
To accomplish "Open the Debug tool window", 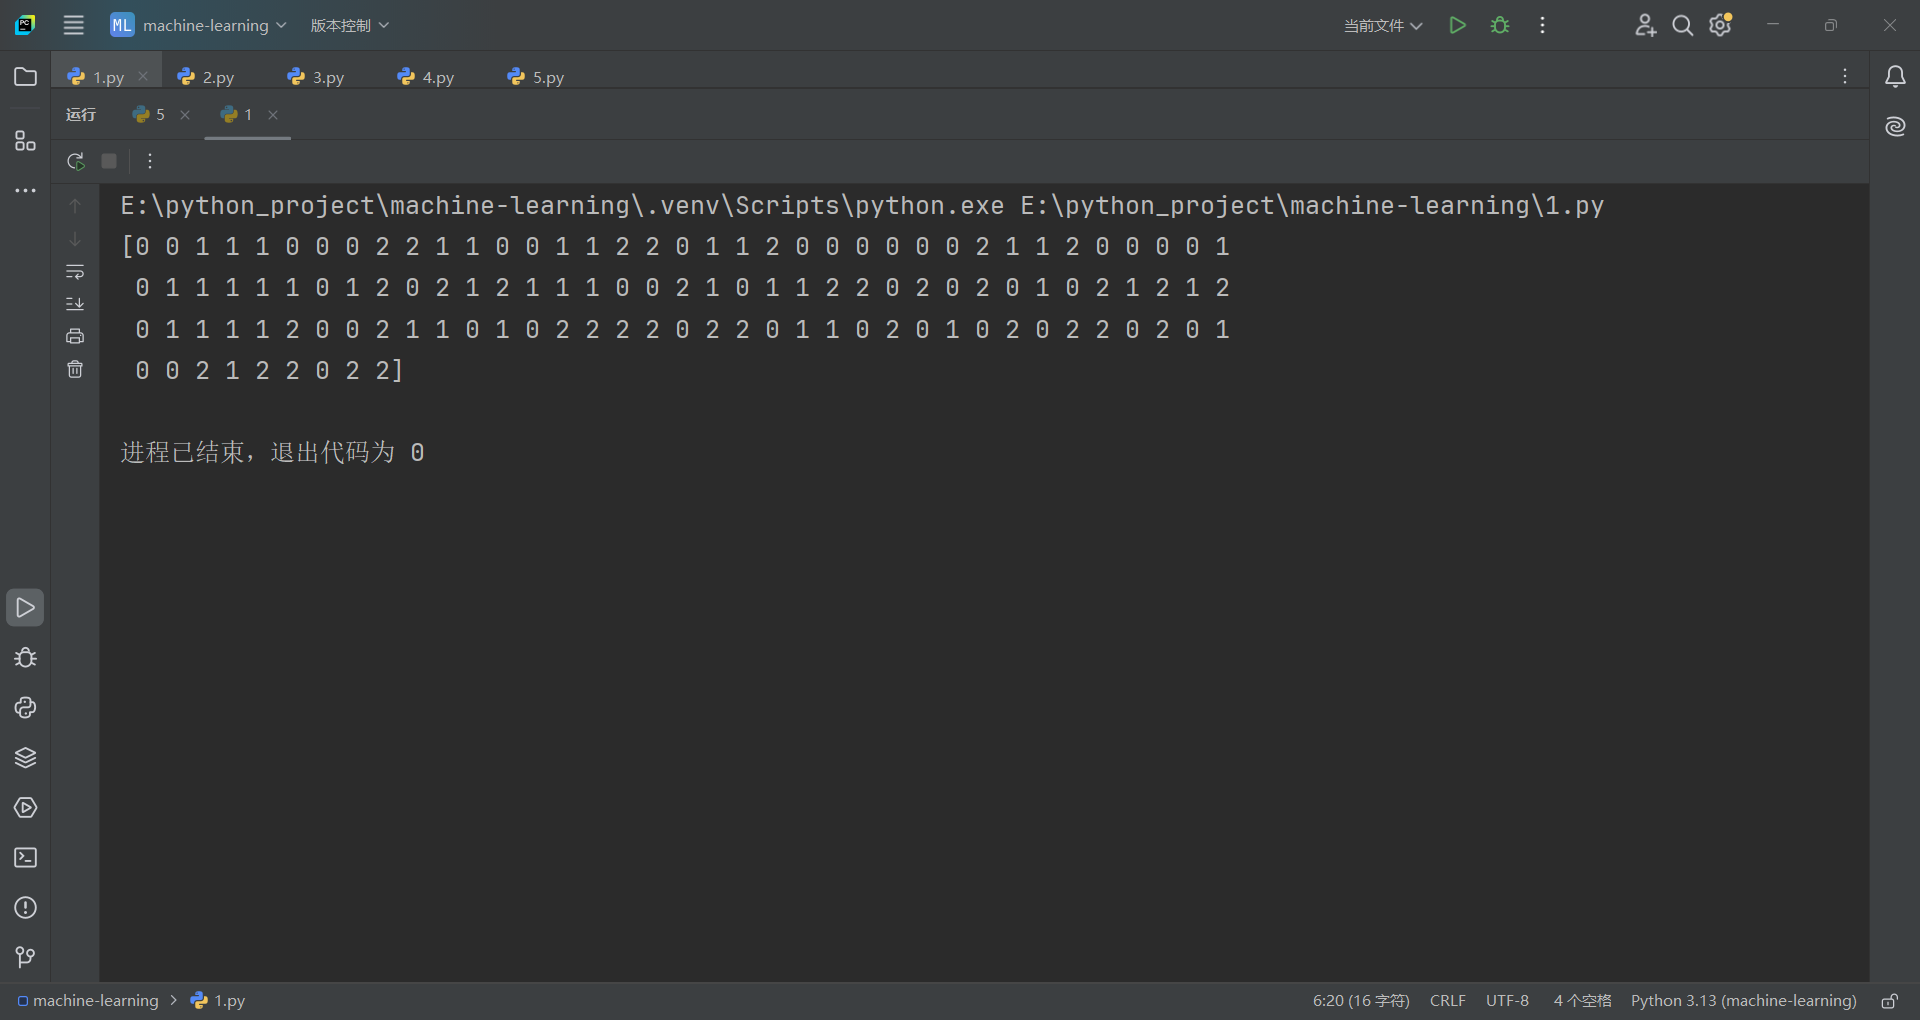I will coord(25,658).
